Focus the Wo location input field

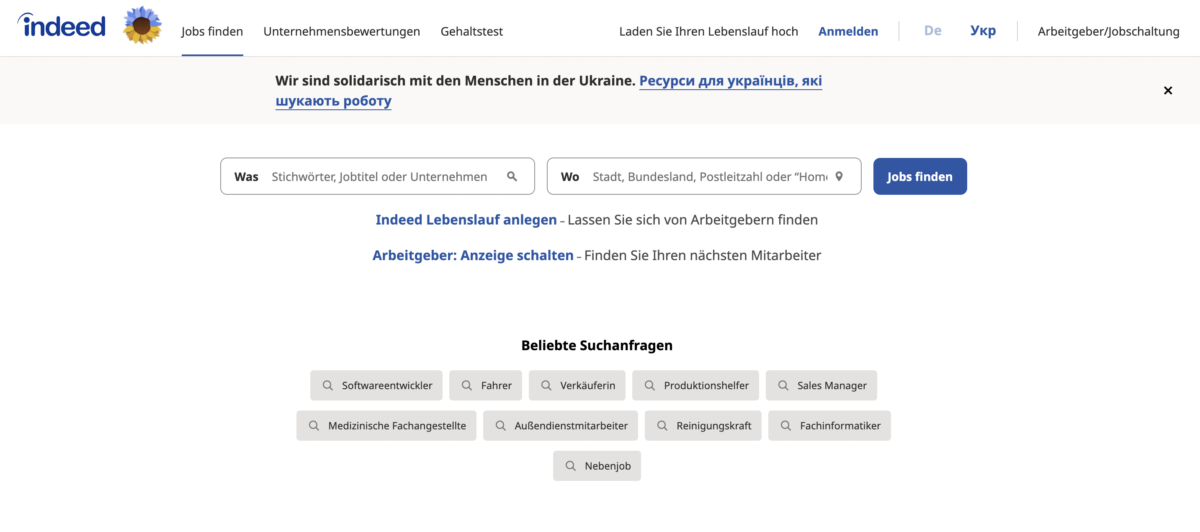coord(708,177)
